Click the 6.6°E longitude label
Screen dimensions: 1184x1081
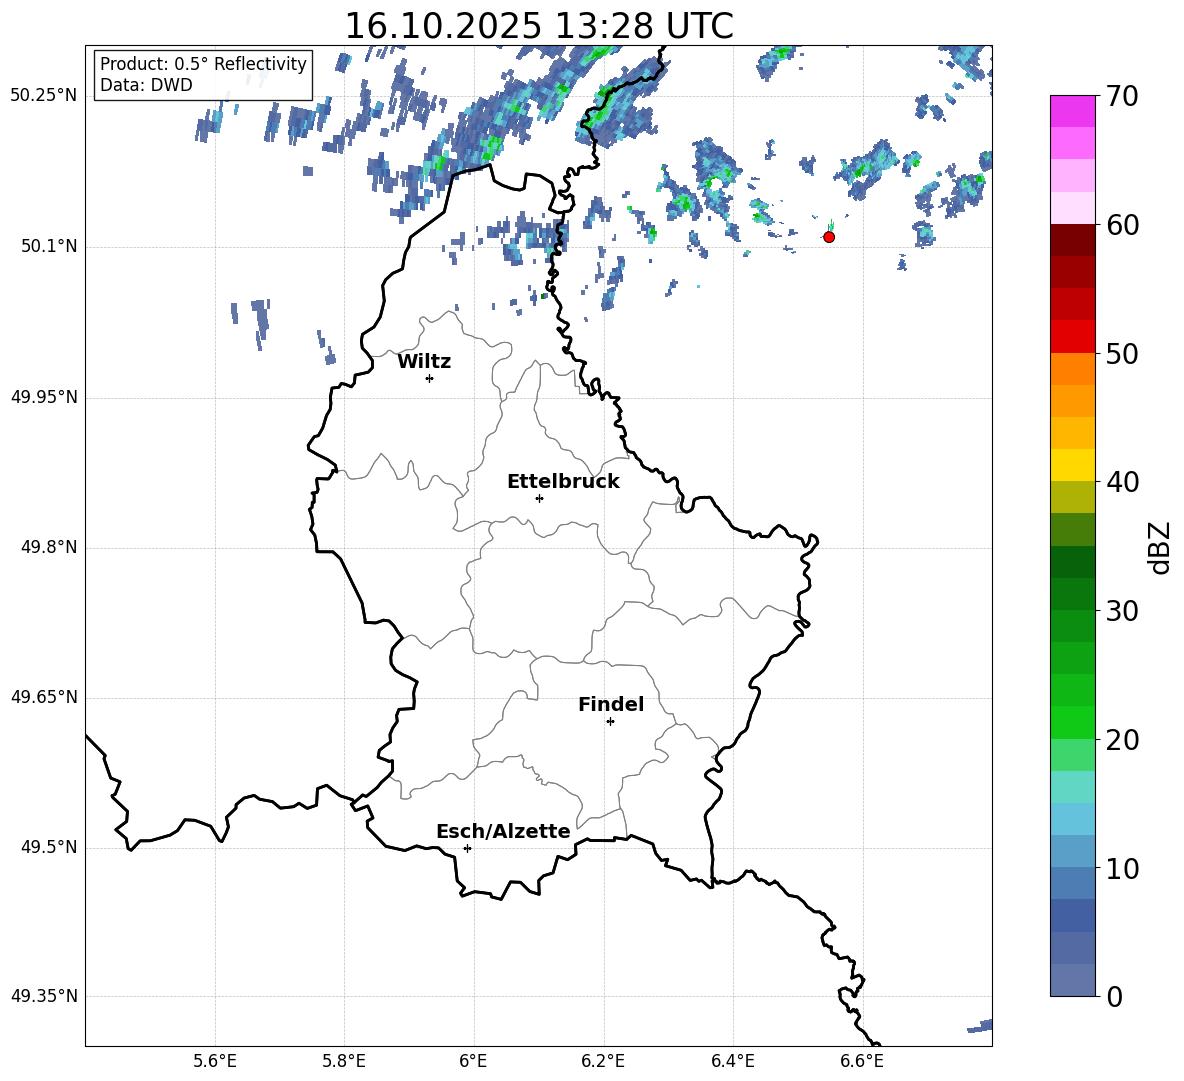tap(862, 1061)
